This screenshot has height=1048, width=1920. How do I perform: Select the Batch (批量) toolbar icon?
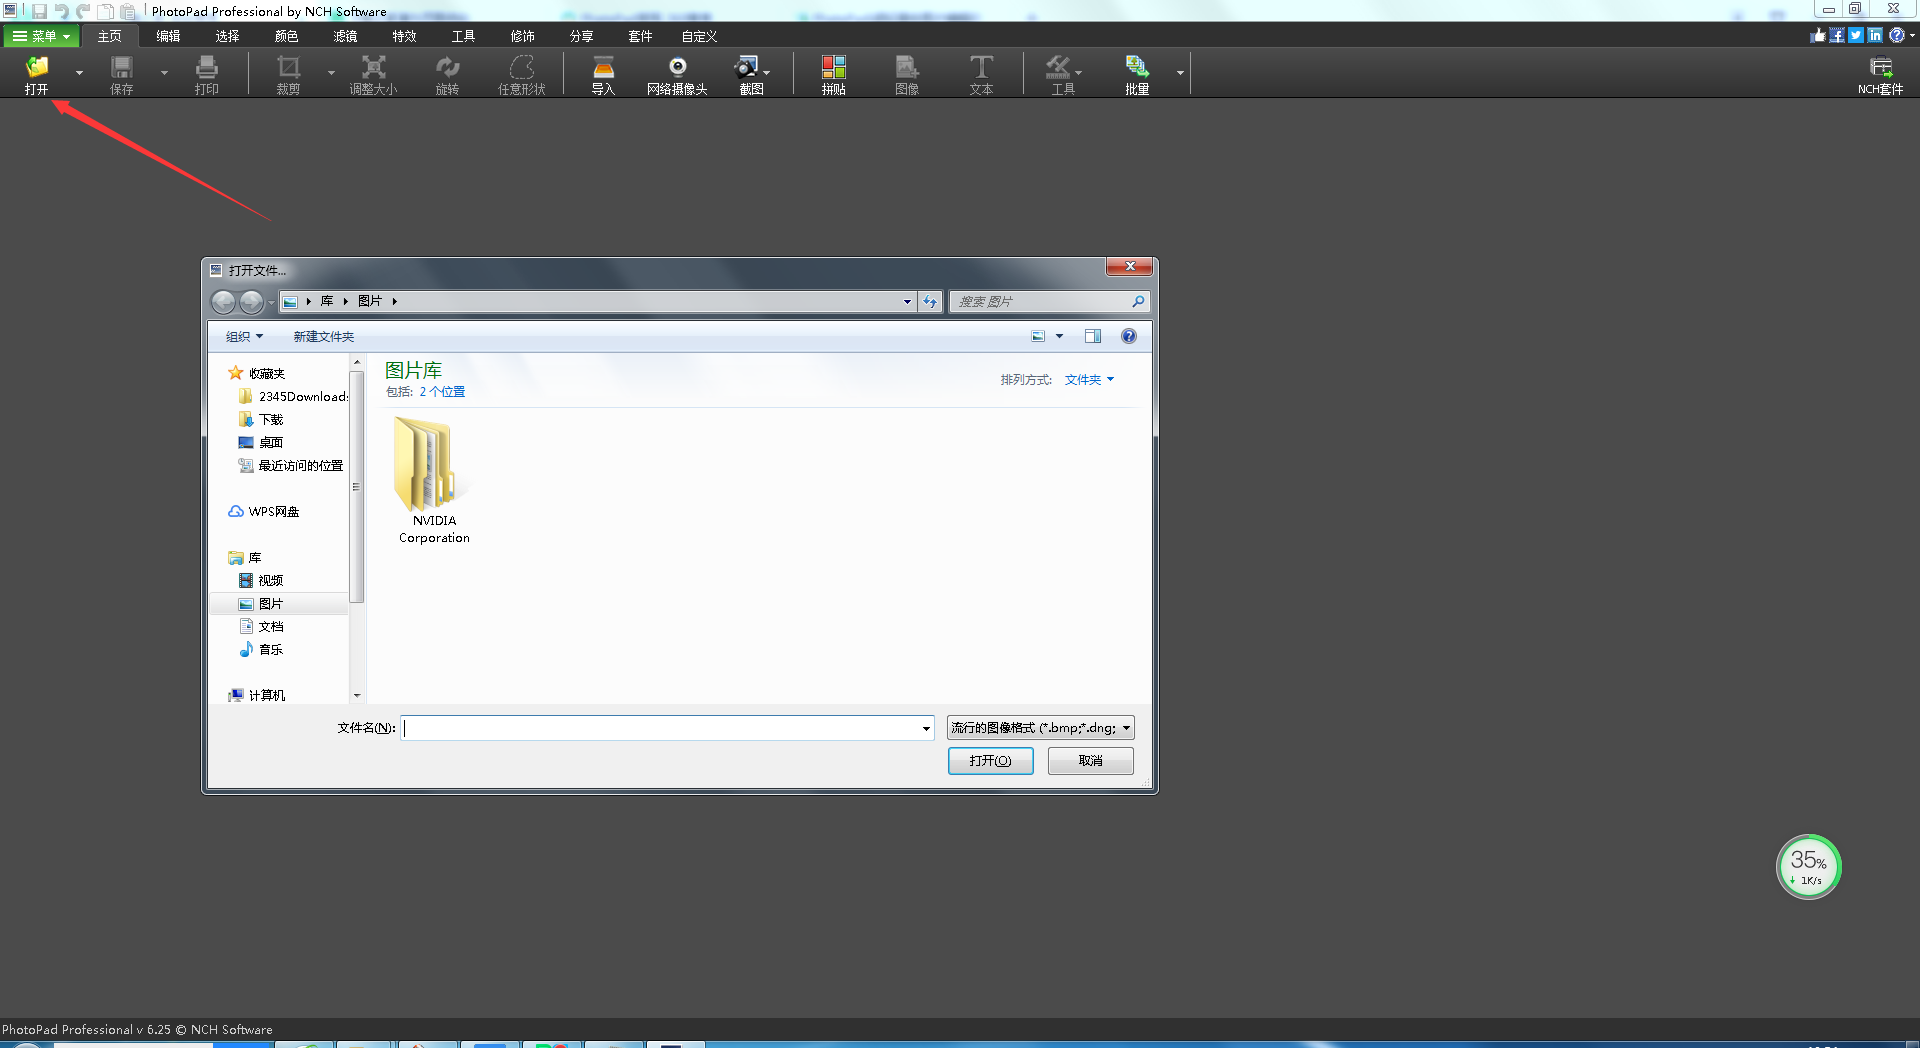[1137, 67]
